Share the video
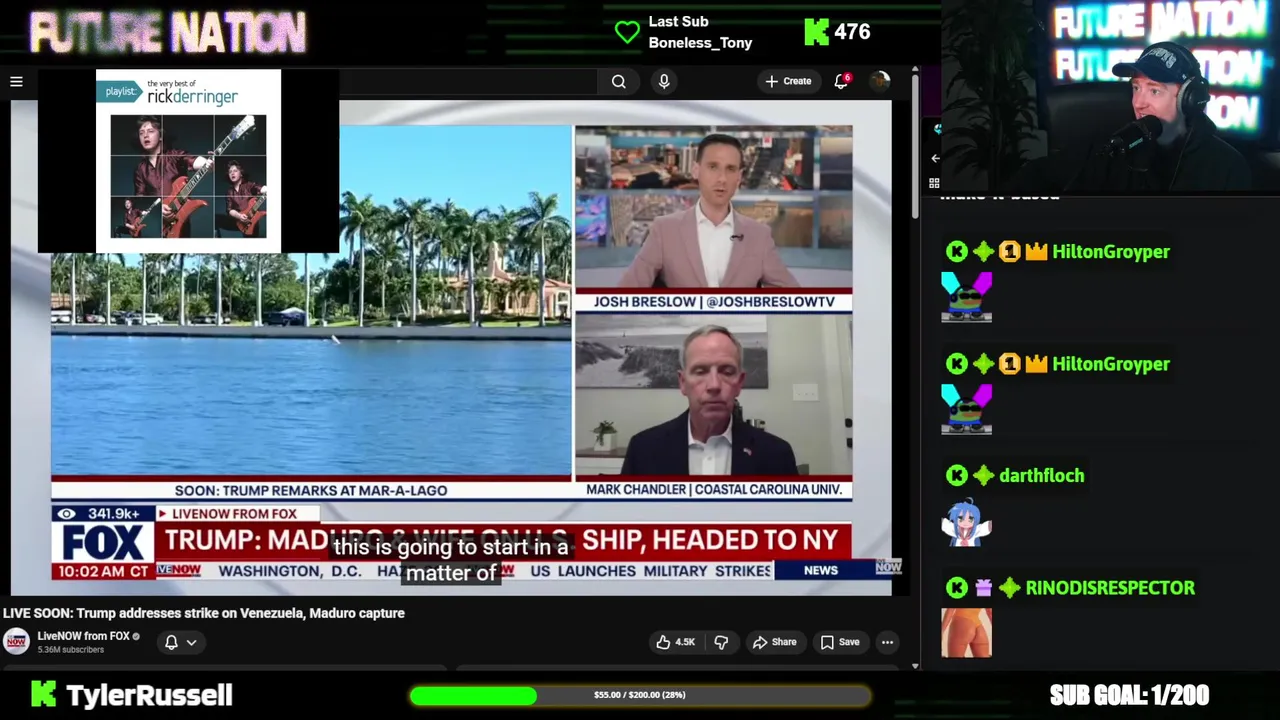The image size is (1280, 720). [775, 642]
